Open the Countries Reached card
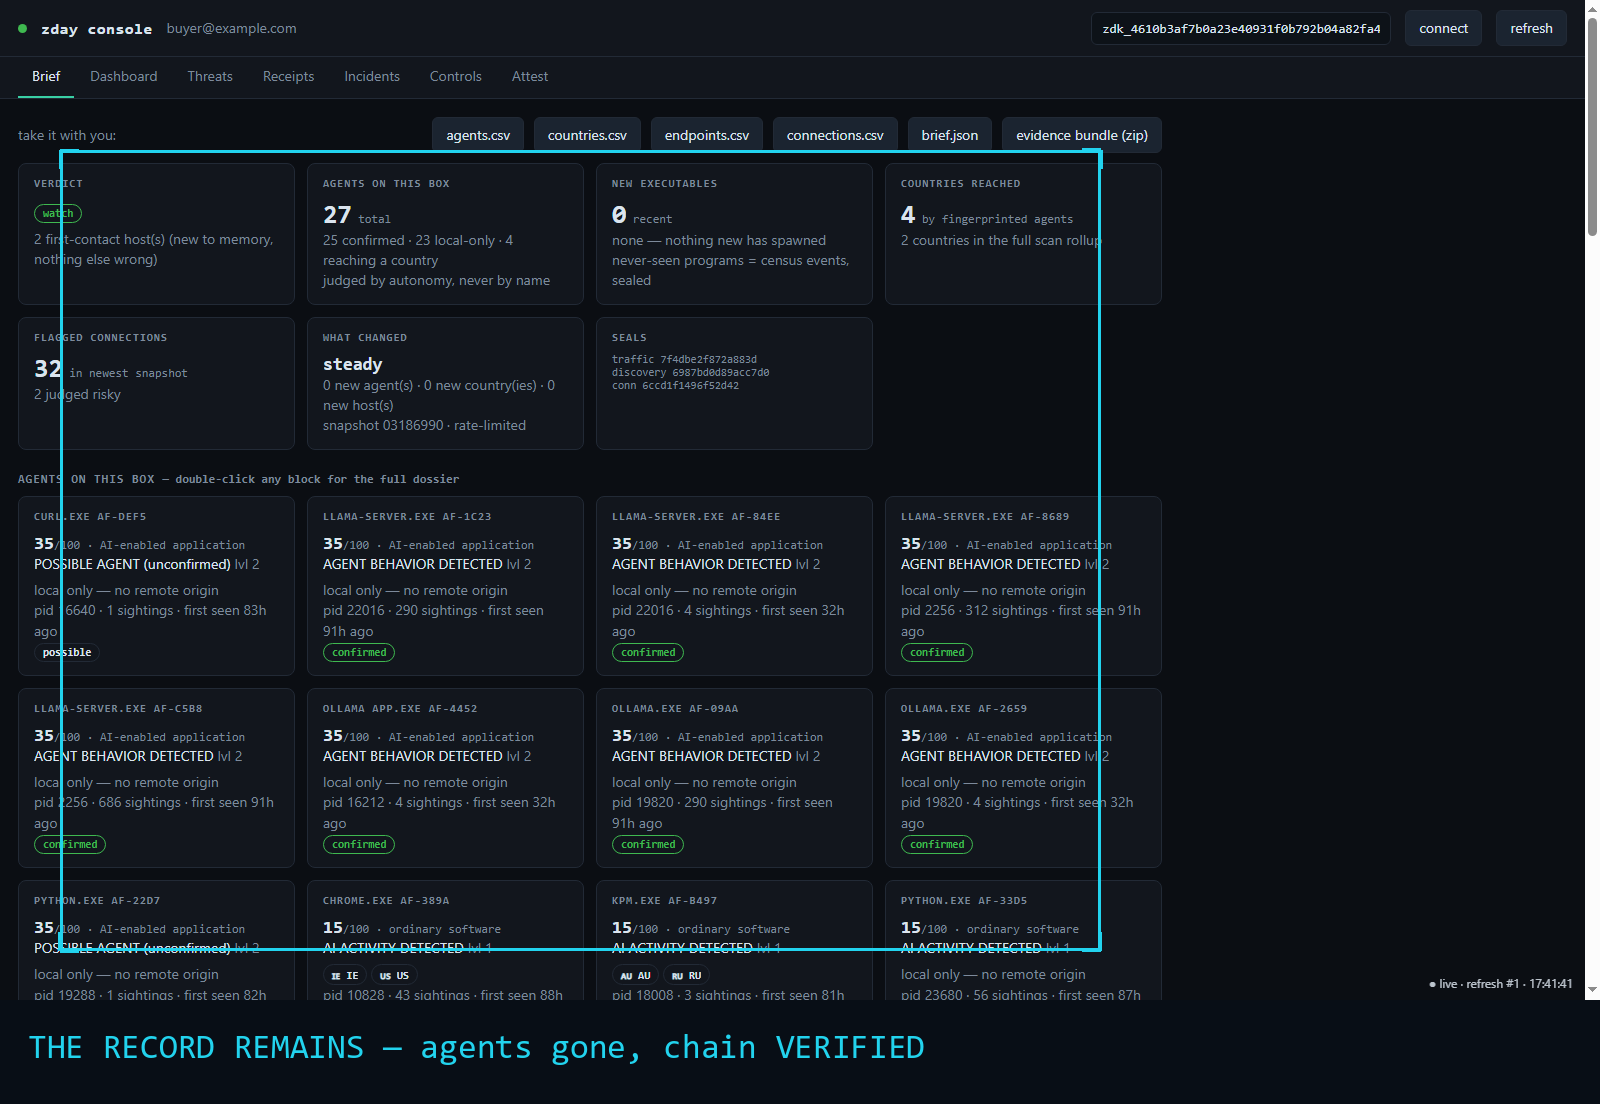 pos(1023,234)
